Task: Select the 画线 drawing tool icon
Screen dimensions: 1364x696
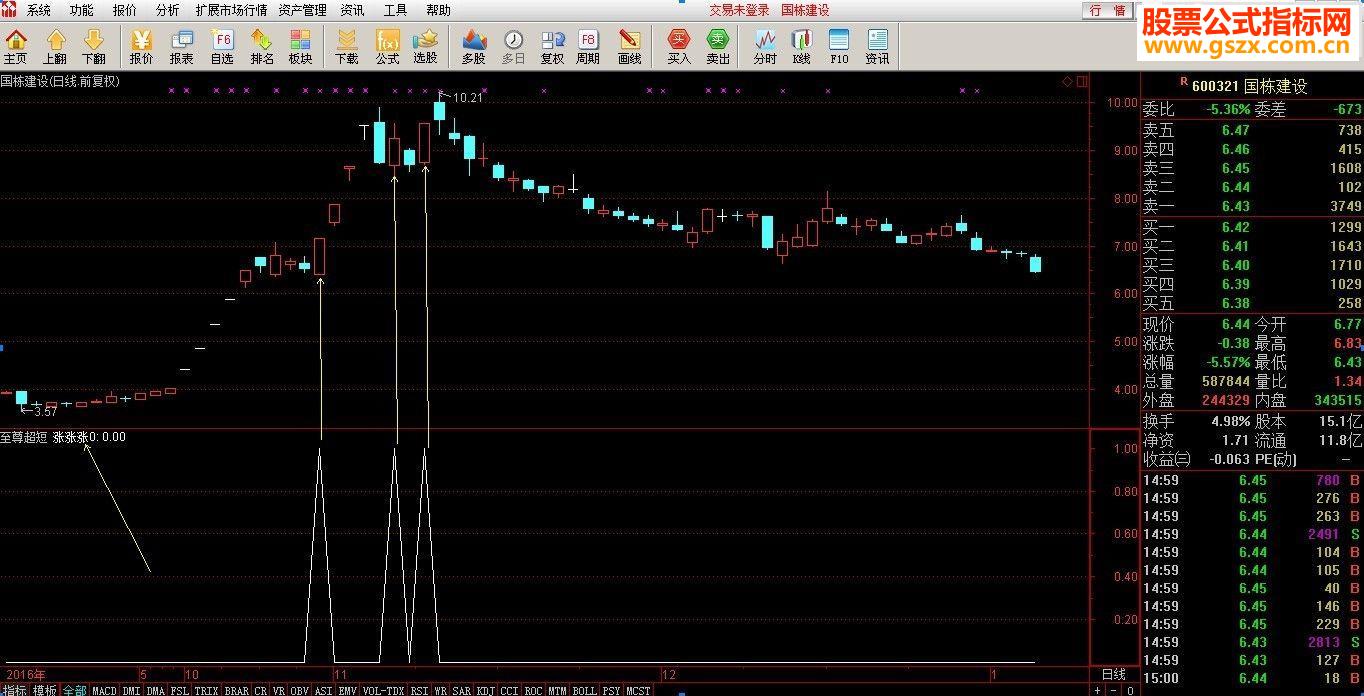Action: [629, 46]
